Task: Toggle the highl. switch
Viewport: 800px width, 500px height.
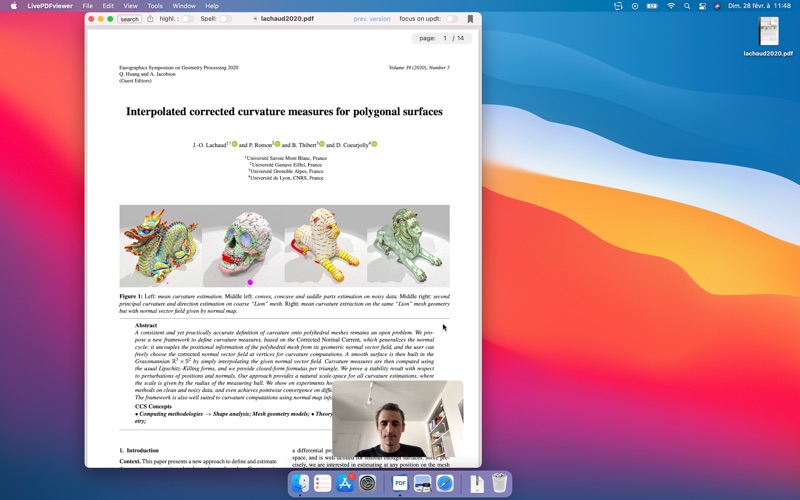Action: 187,19
